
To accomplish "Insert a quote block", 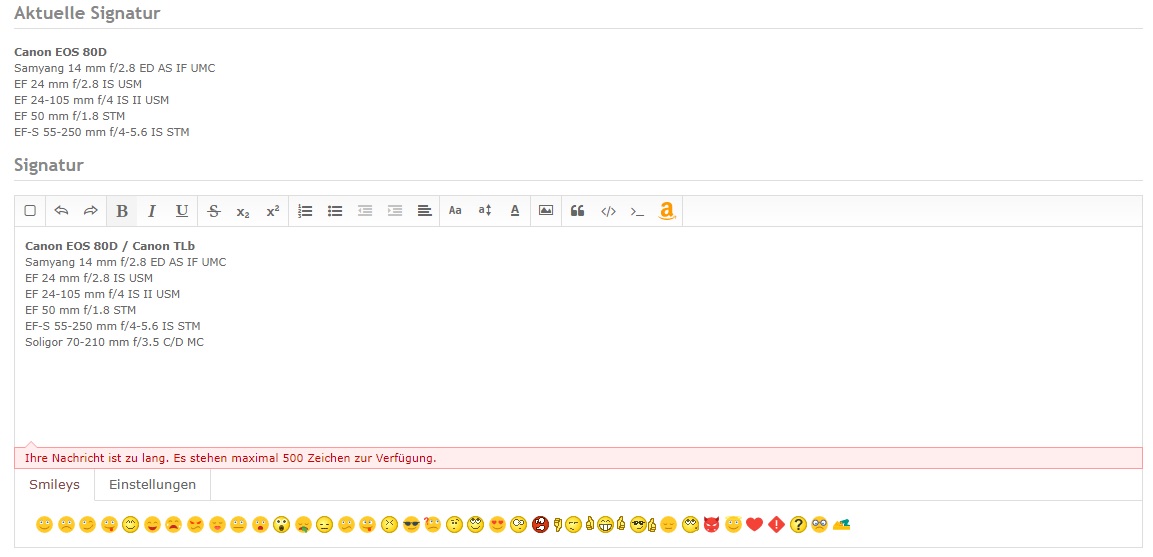I will (x=578, y=211).
